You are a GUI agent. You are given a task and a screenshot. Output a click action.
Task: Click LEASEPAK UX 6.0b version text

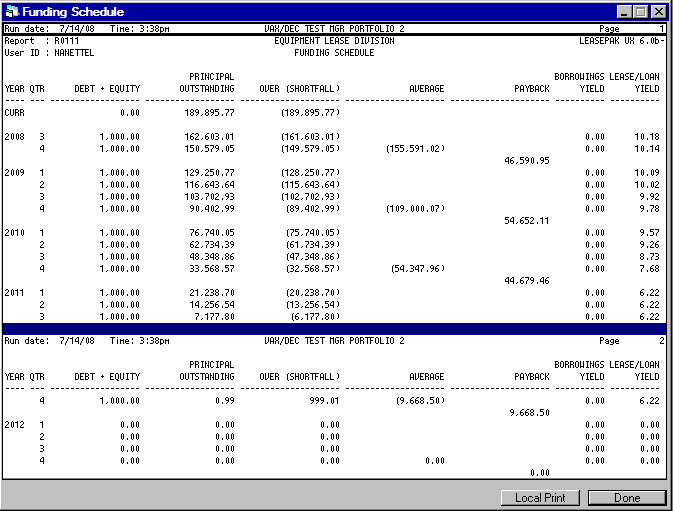coord(621,41)
